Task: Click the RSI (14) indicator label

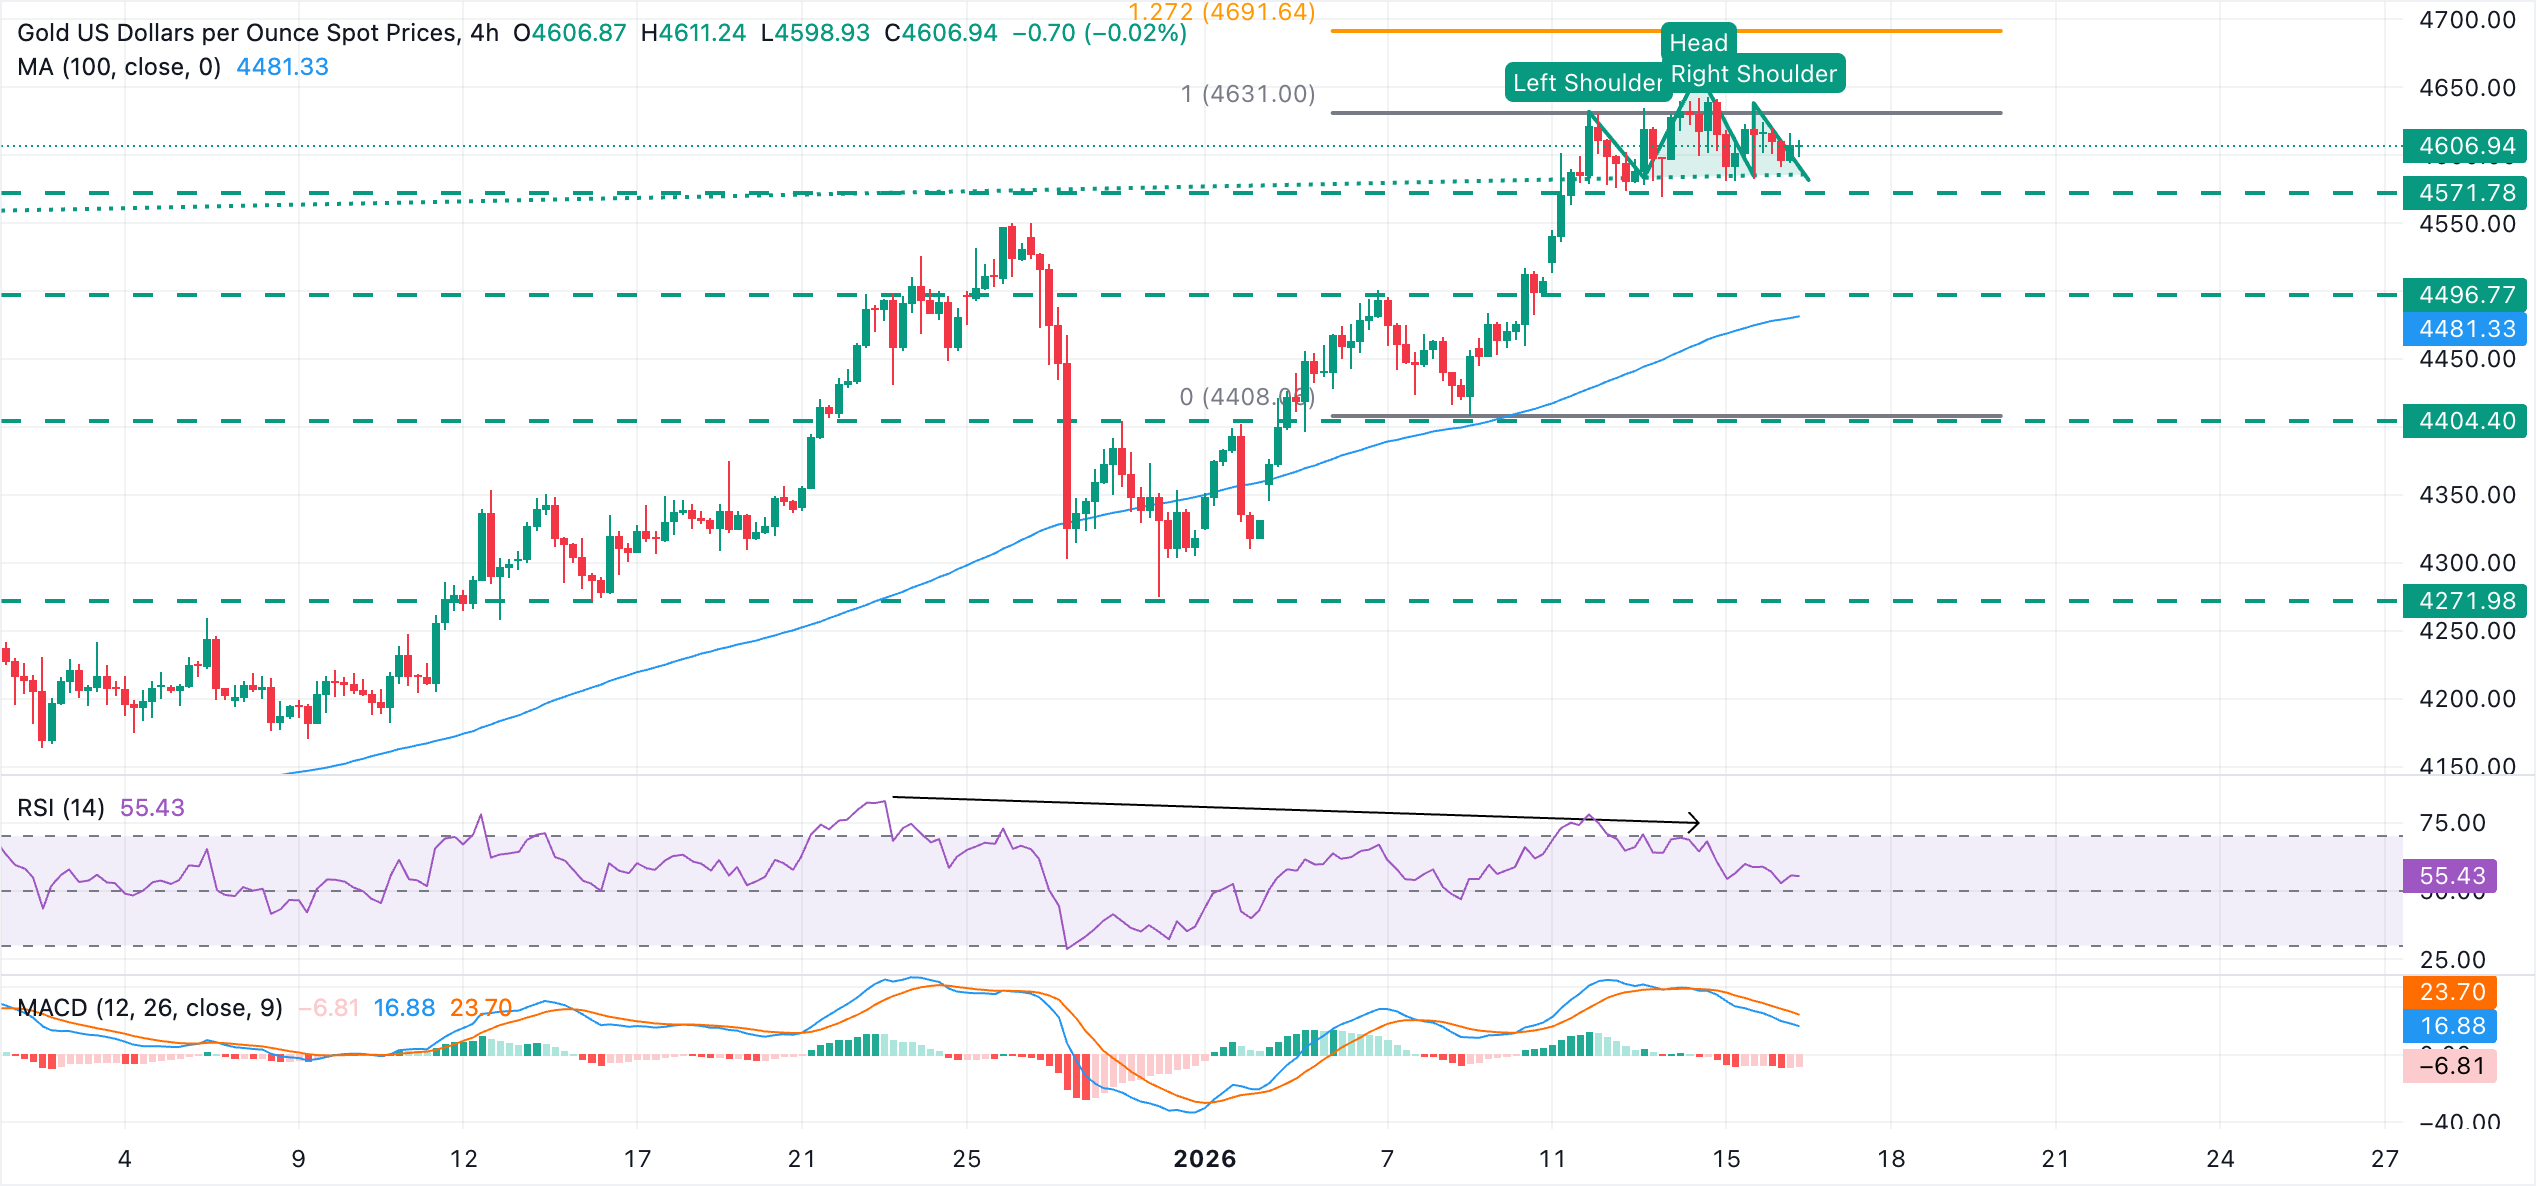Action: click(60, 807)
